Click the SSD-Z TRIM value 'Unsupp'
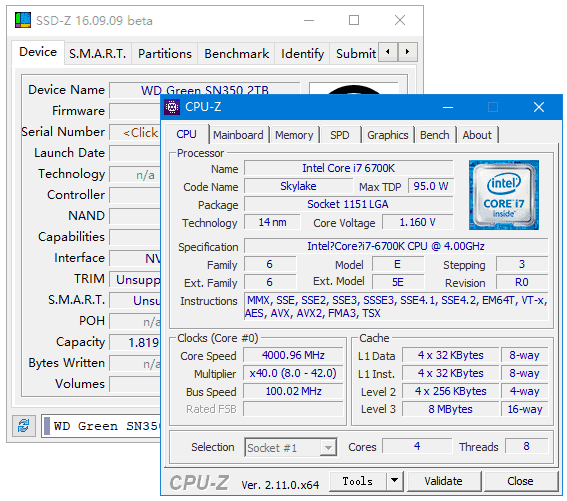 pyautogui.click(x=135, y=280)
